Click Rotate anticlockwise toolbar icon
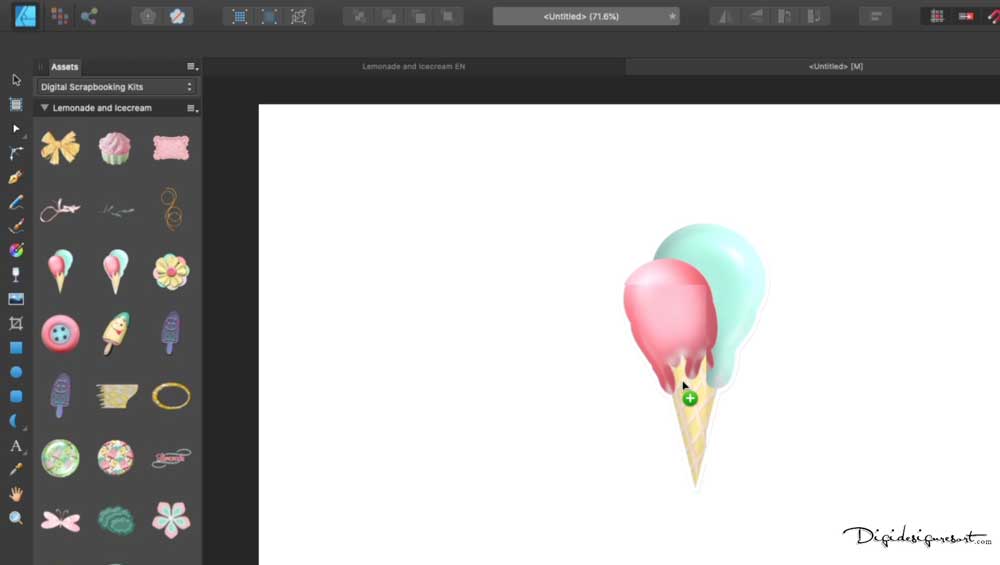Viewport: 1000px width, 565px height. [x=784, y=16]
